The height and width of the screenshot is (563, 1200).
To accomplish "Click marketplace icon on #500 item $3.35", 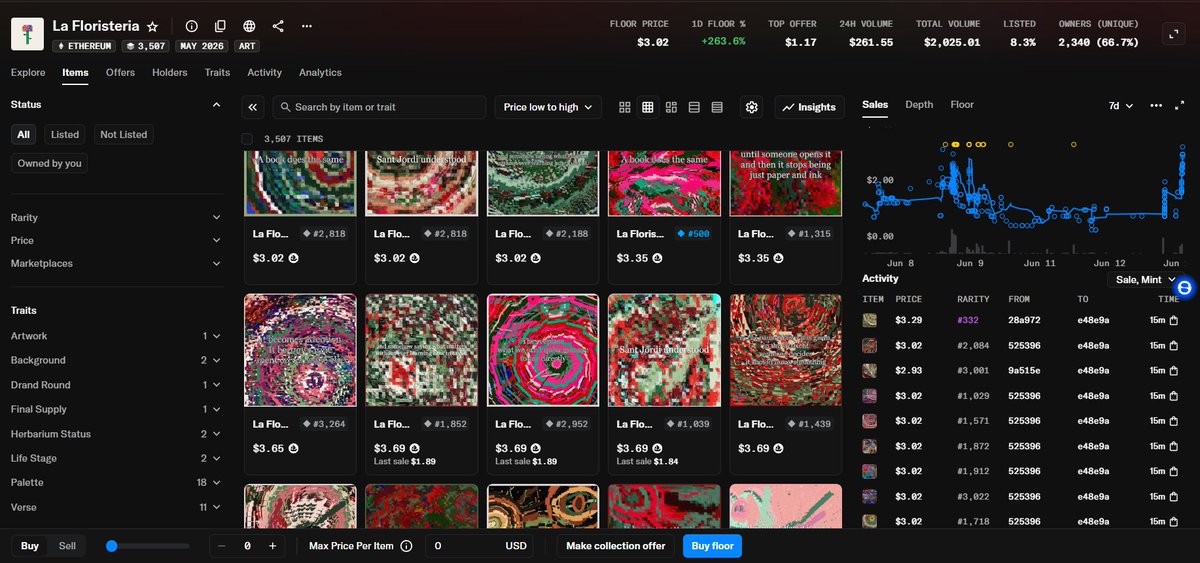I will [658, 257].
